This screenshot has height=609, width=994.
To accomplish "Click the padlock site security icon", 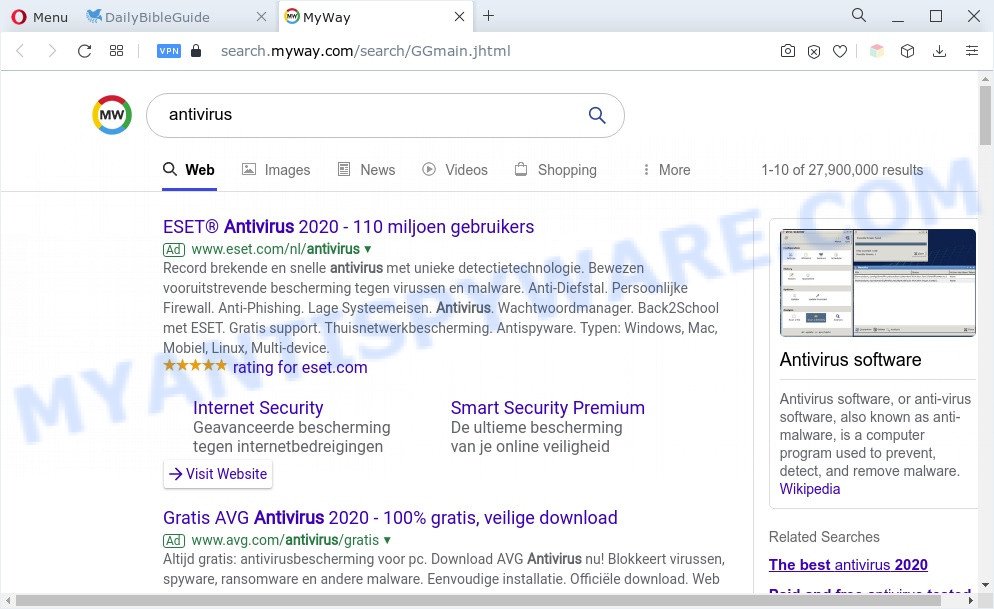I will tap(196, 51).
